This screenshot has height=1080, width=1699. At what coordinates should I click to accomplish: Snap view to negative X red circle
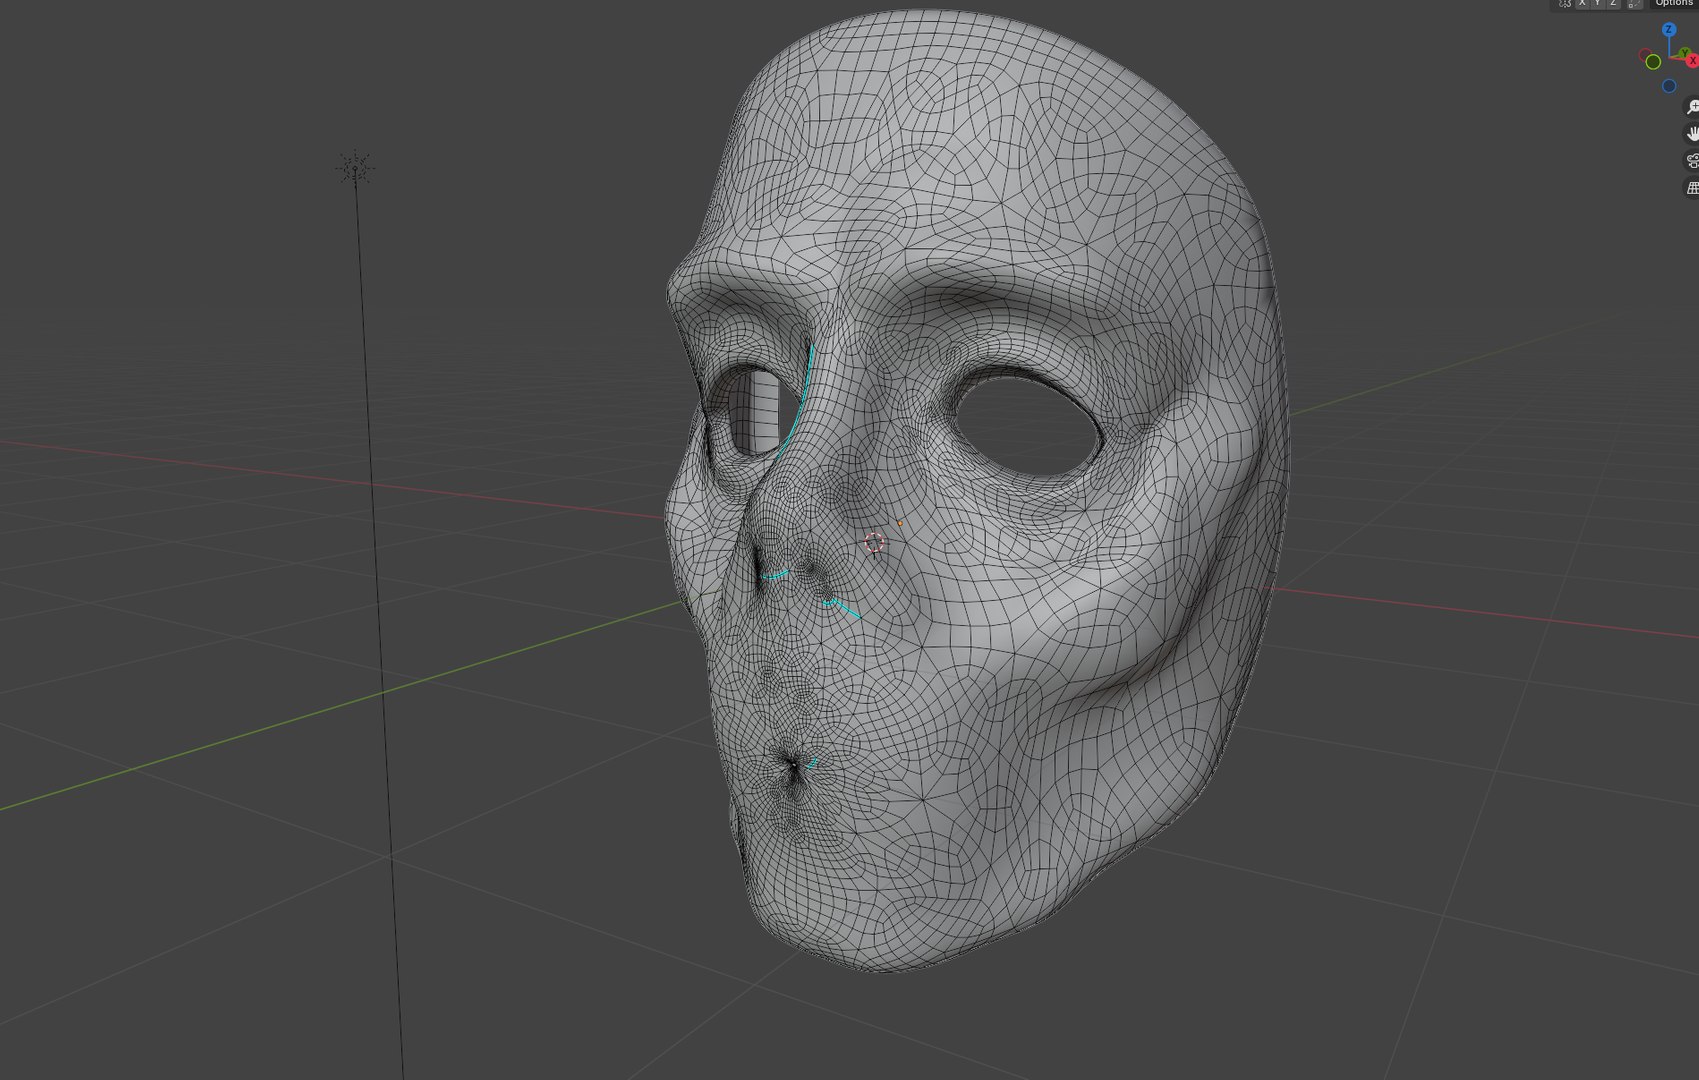click(1645, 55)
